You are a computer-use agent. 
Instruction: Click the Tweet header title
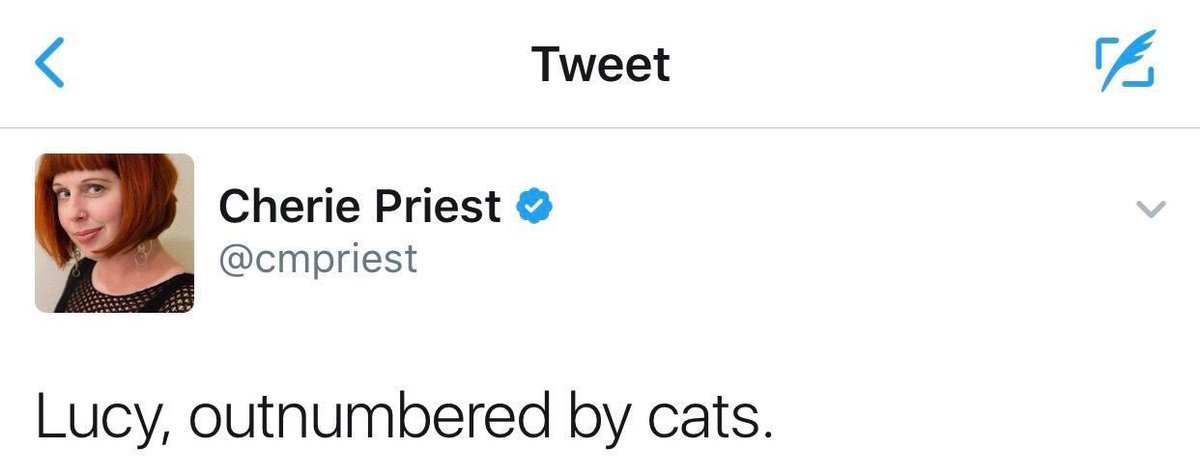coord(600,65)
